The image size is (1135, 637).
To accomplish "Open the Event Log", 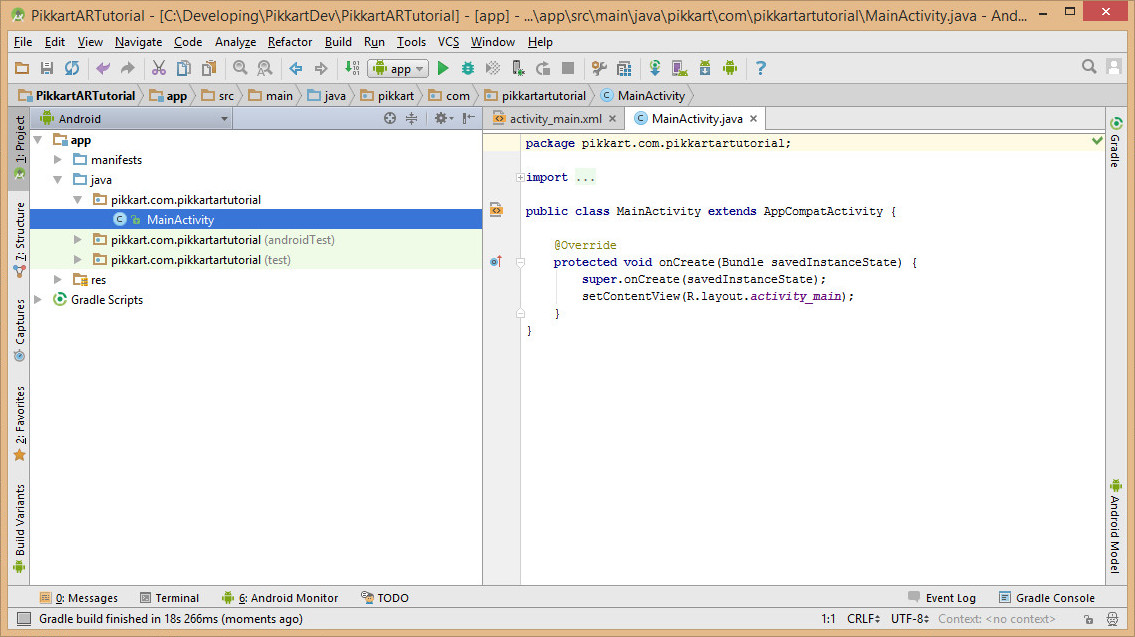I will tap(942, 598).
